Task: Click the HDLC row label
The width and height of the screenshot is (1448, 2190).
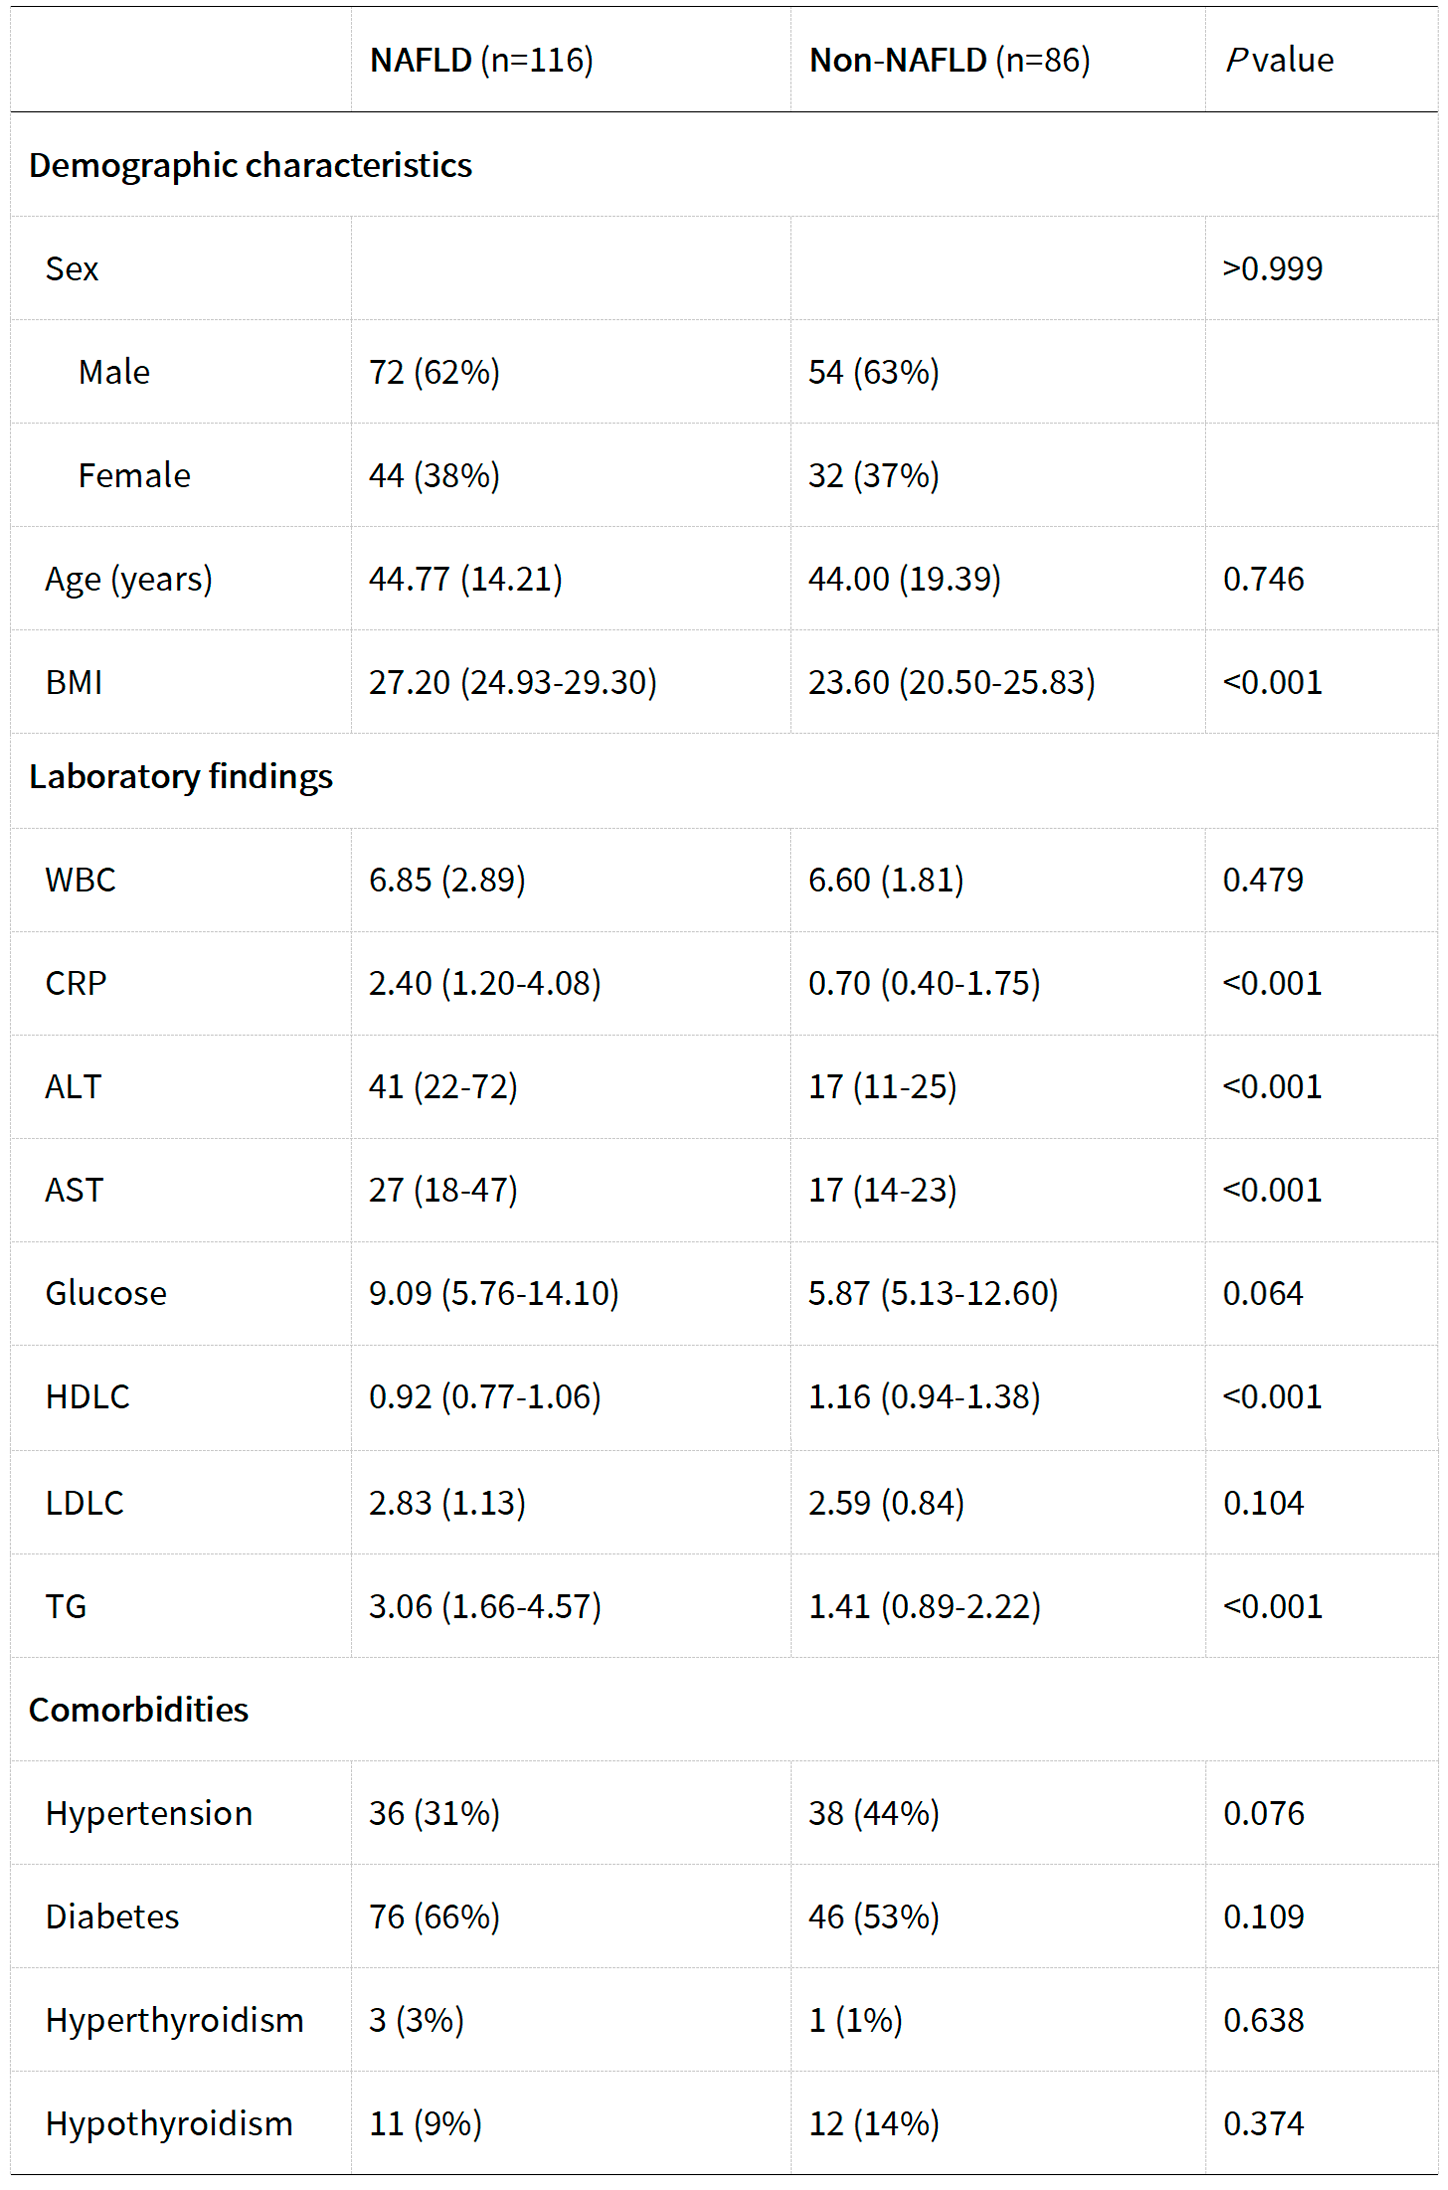Action: [88, 1397]
